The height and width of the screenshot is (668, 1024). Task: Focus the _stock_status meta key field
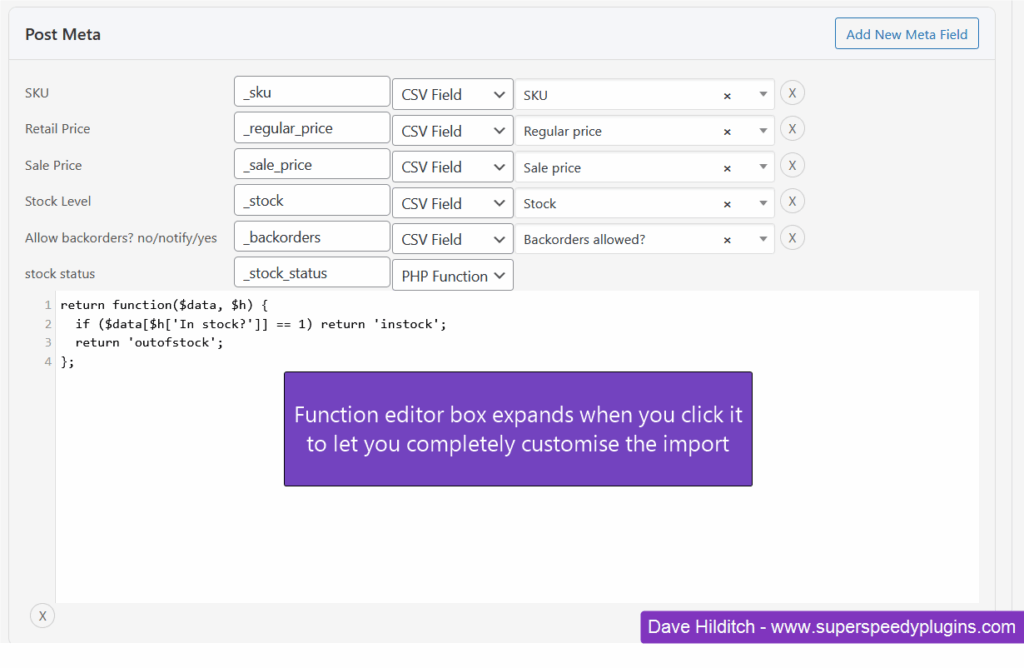[311, 273]
